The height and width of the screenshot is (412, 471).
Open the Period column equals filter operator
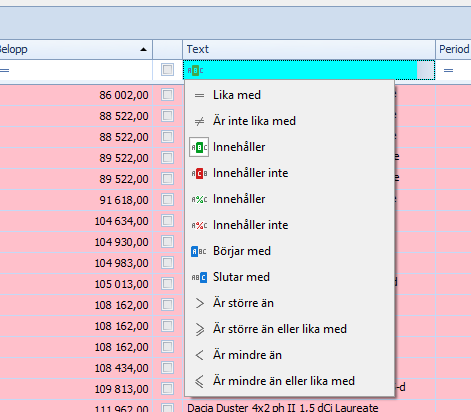(448, 70)
